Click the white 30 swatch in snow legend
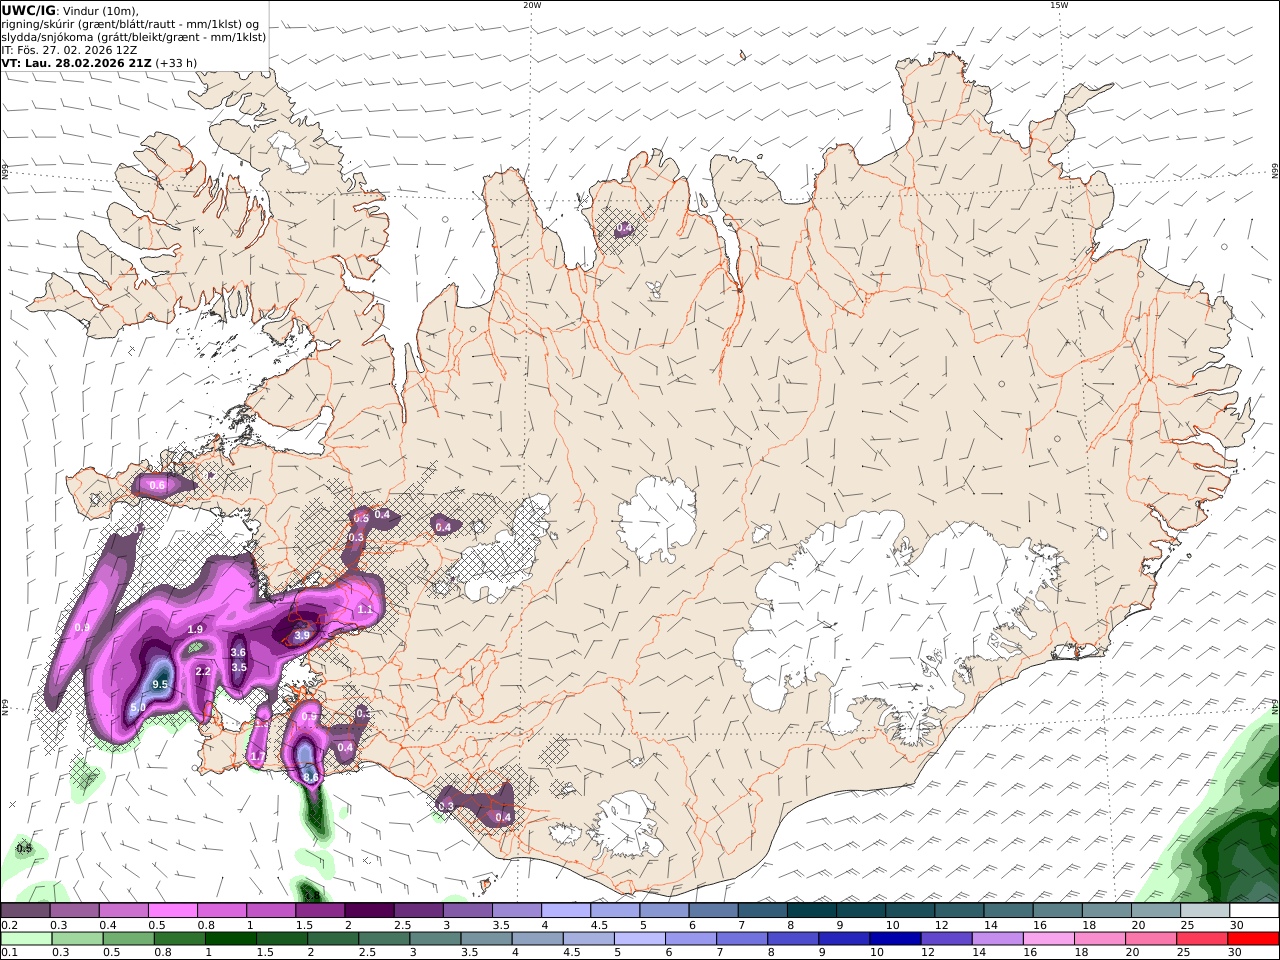The image size is (1280, 960). (1254, 911)
